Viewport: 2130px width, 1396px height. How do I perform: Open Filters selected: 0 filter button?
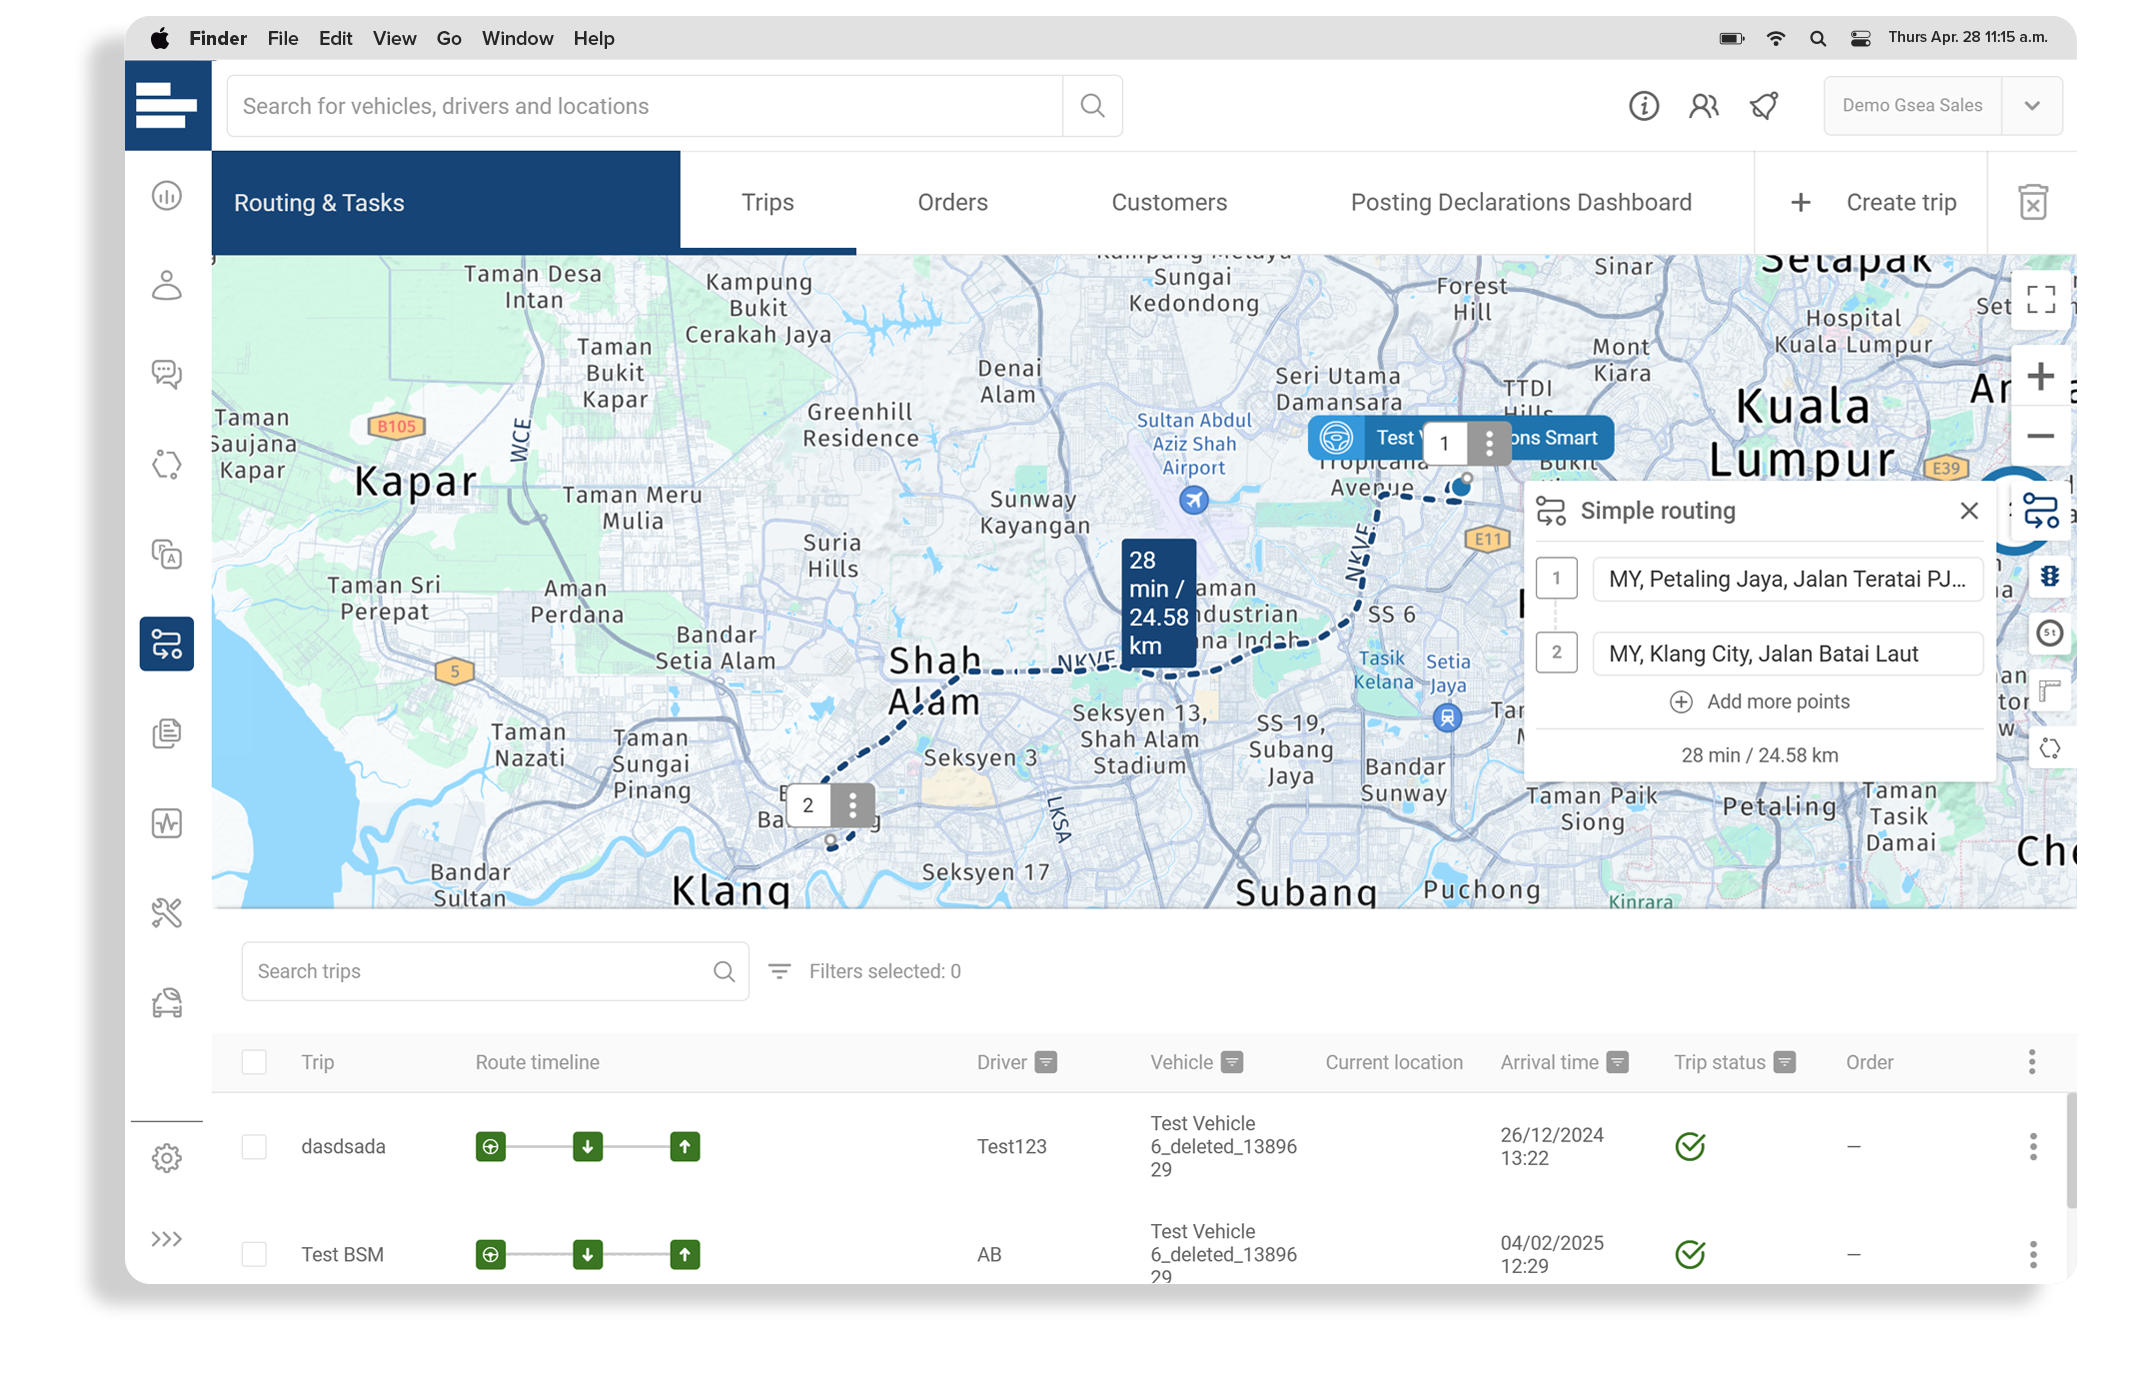[864, 971]
